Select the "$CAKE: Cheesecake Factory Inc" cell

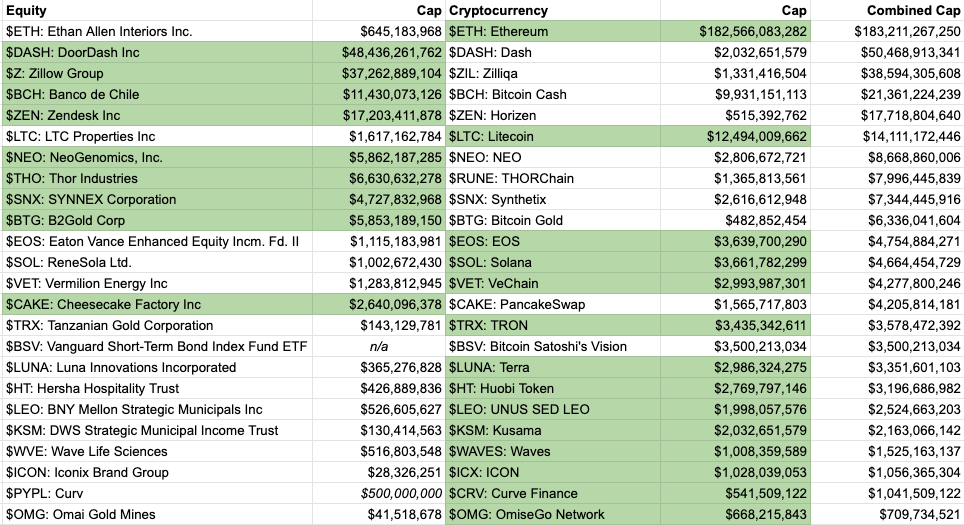(x=157, y=304)
